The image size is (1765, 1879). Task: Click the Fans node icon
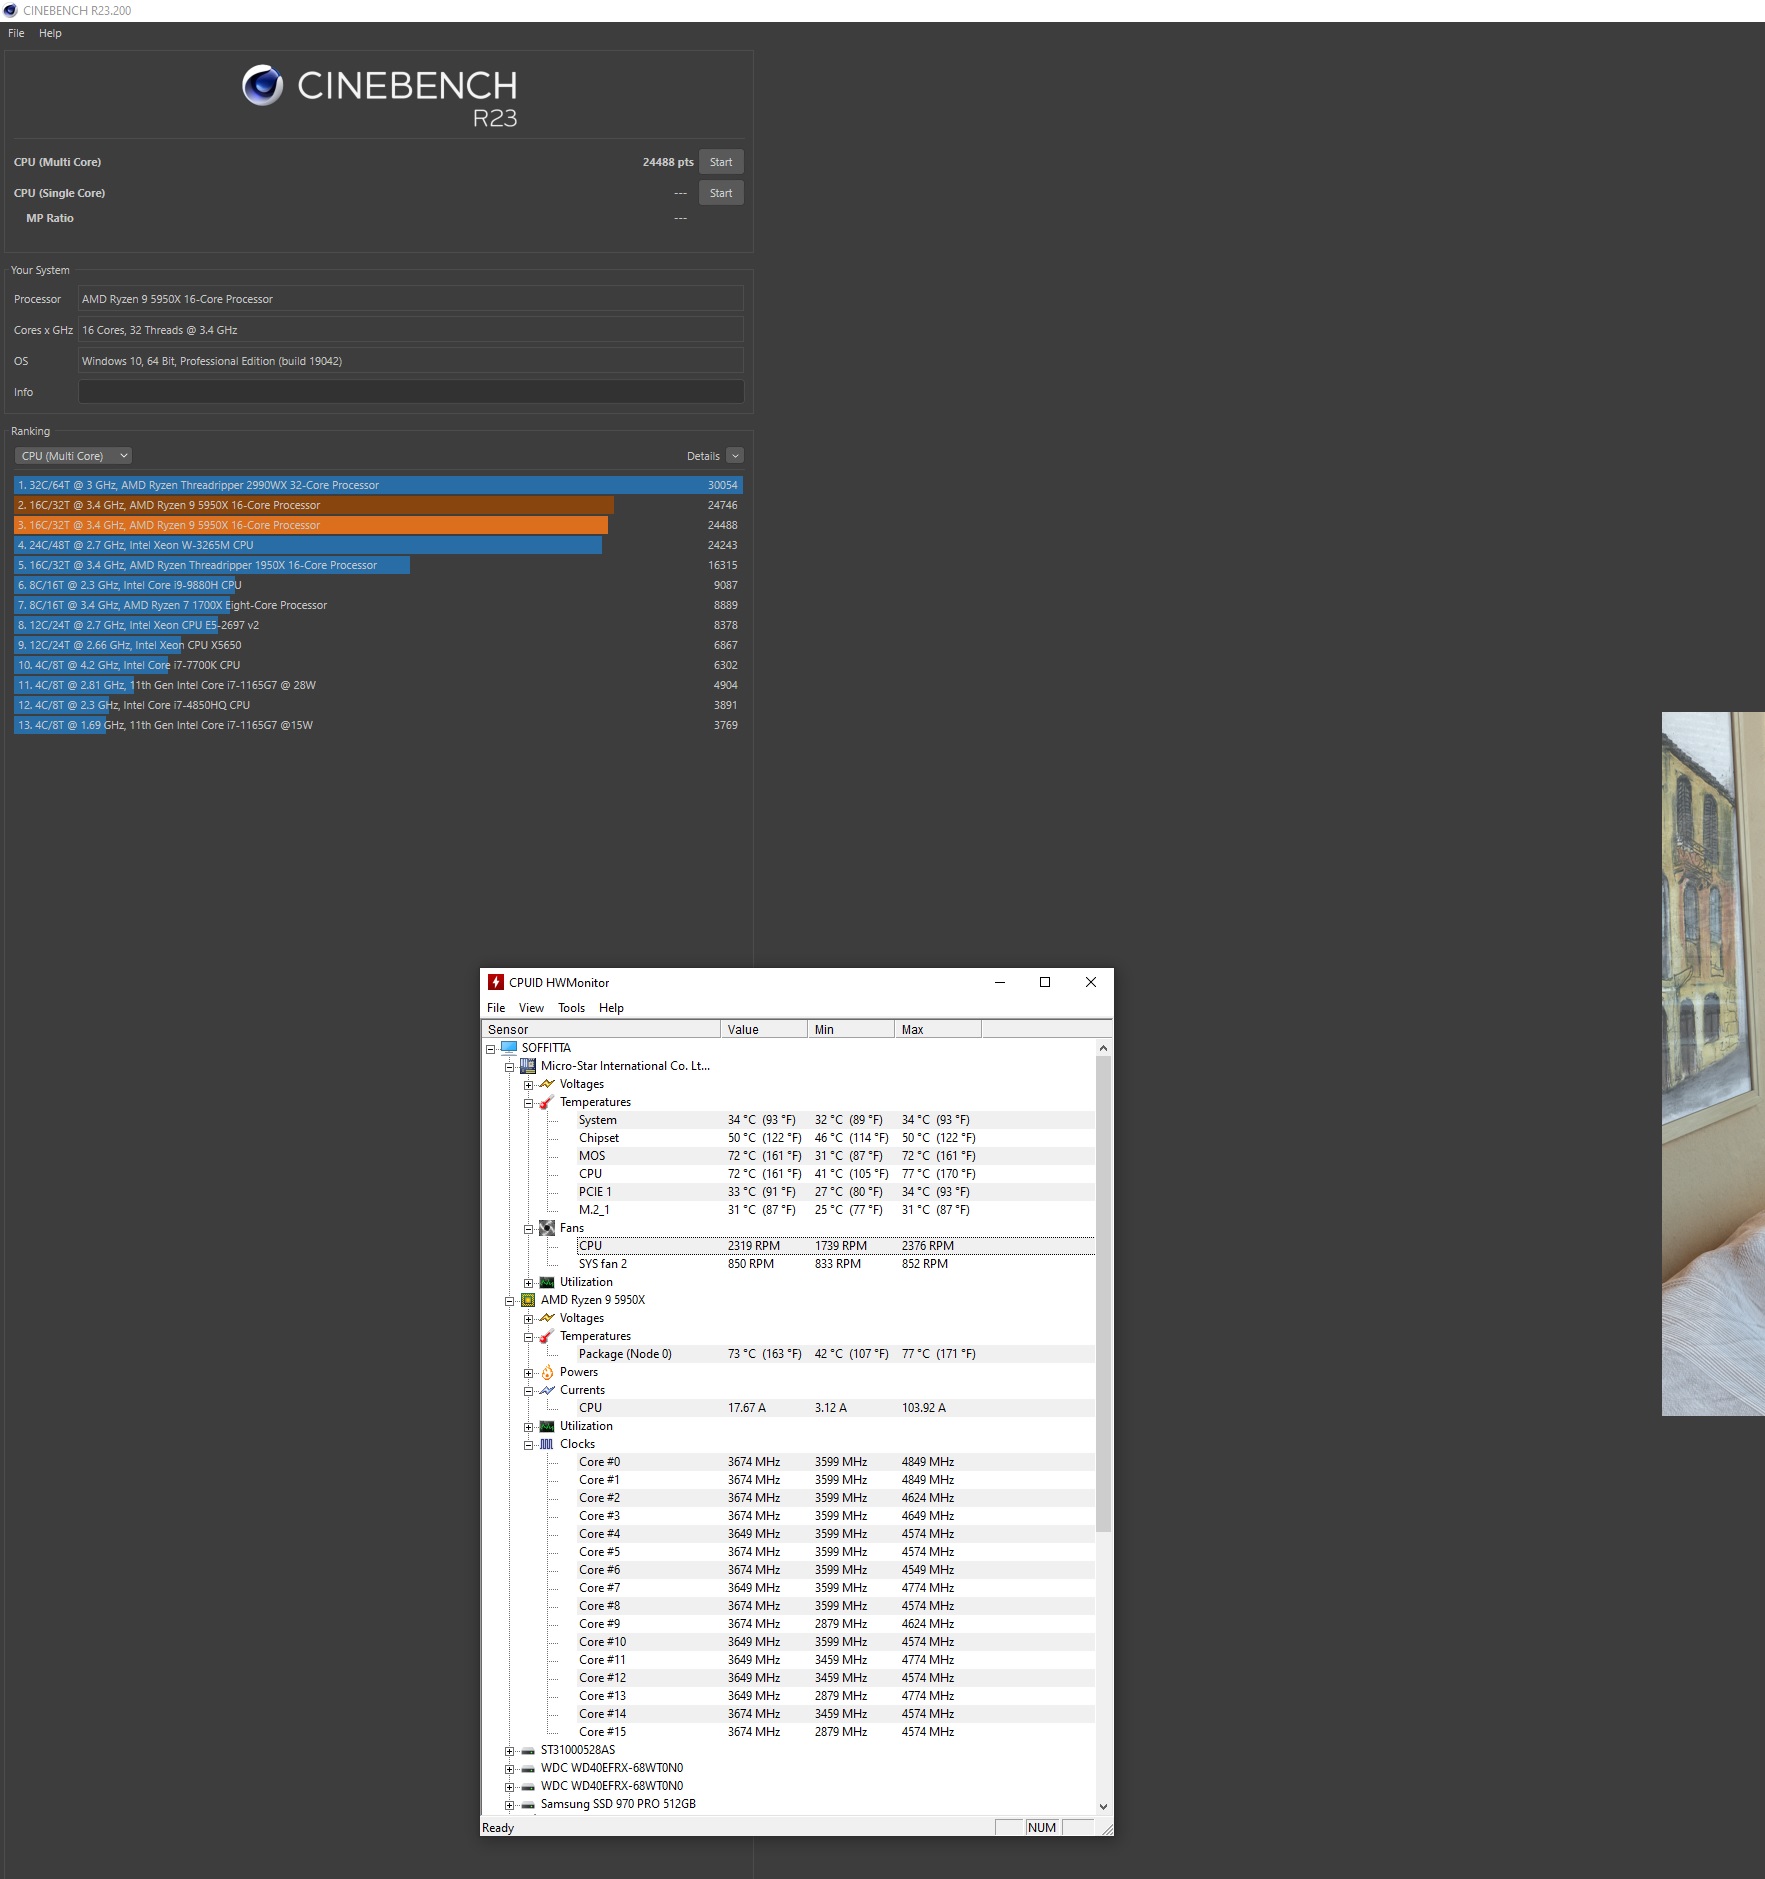click(x=546, y=1228)
